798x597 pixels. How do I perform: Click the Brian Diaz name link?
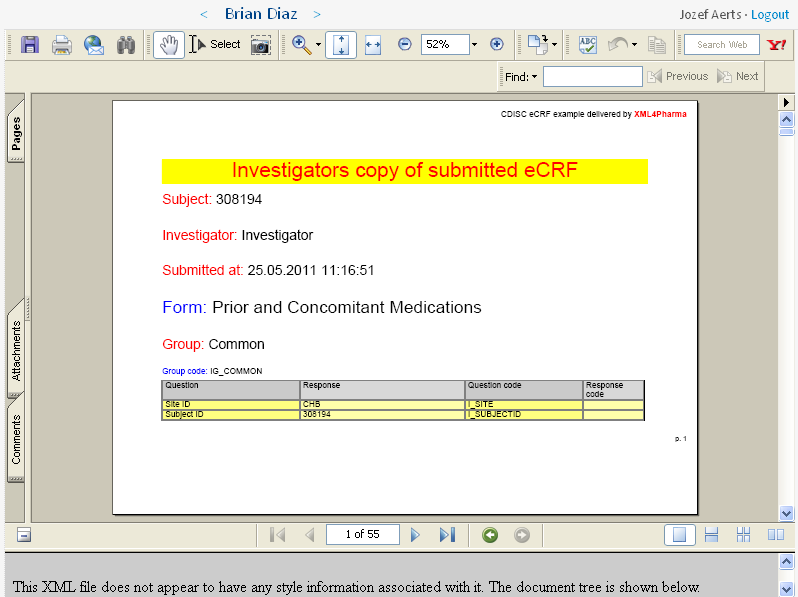click(x=260, y=14)
